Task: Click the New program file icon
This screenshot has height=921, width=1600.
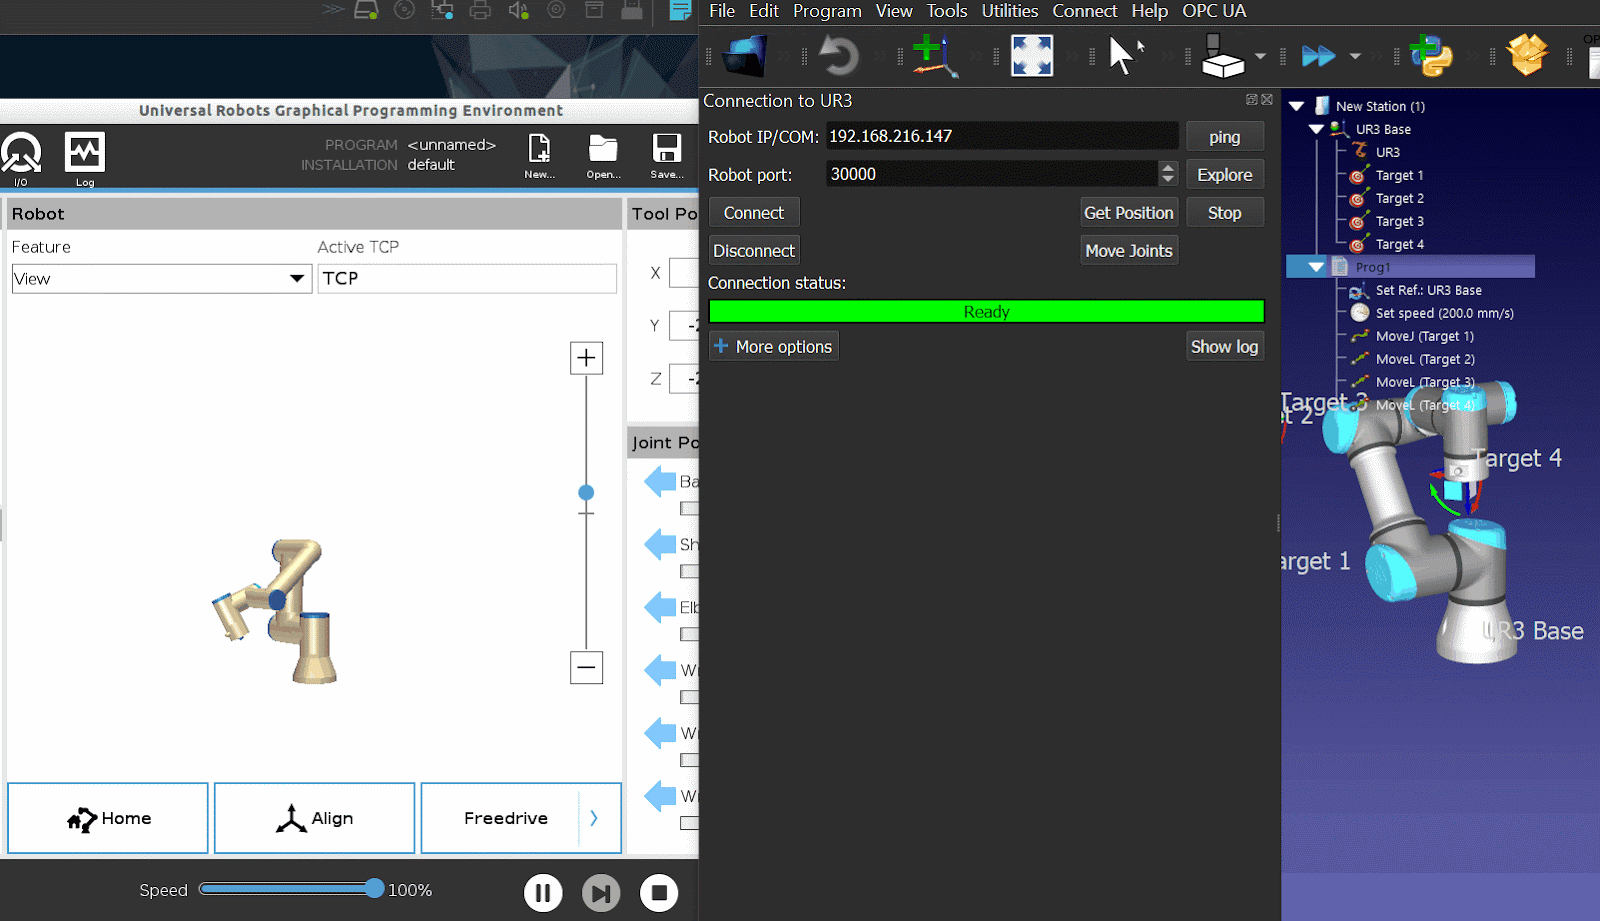Action: pyautogui.click(x=539, y=156)
